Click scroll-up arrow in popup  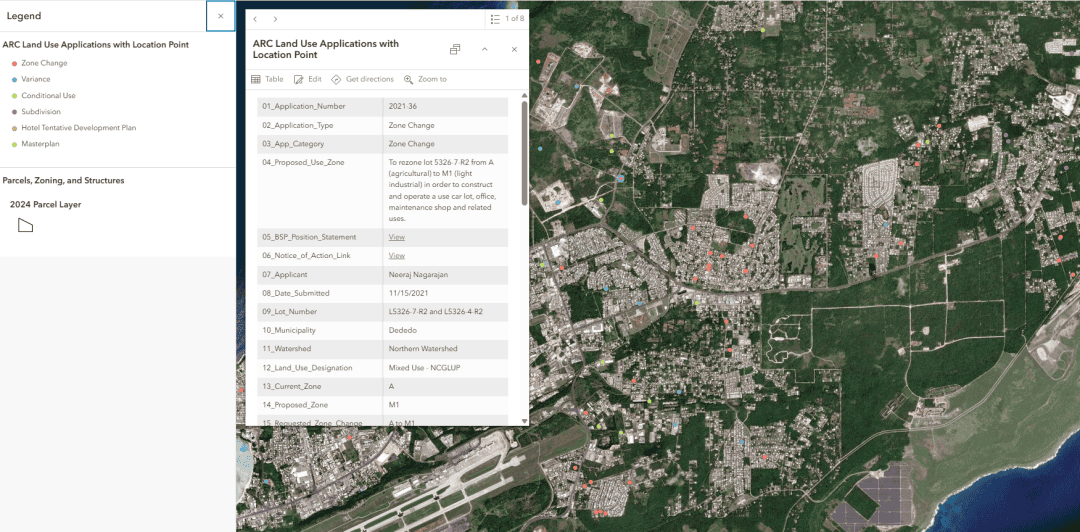click(x=523, y=96)
